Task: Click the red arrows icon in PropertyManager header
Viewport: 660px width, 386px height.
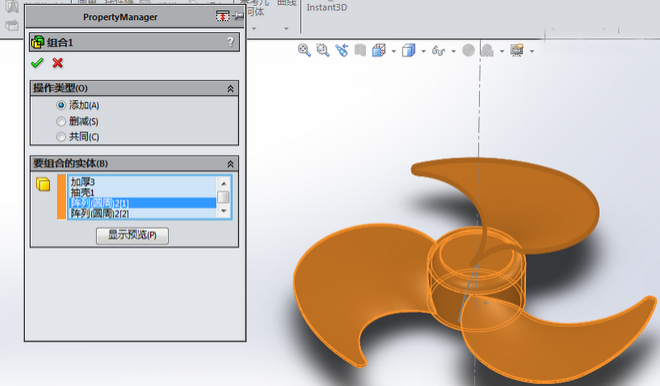Action: 222,16
